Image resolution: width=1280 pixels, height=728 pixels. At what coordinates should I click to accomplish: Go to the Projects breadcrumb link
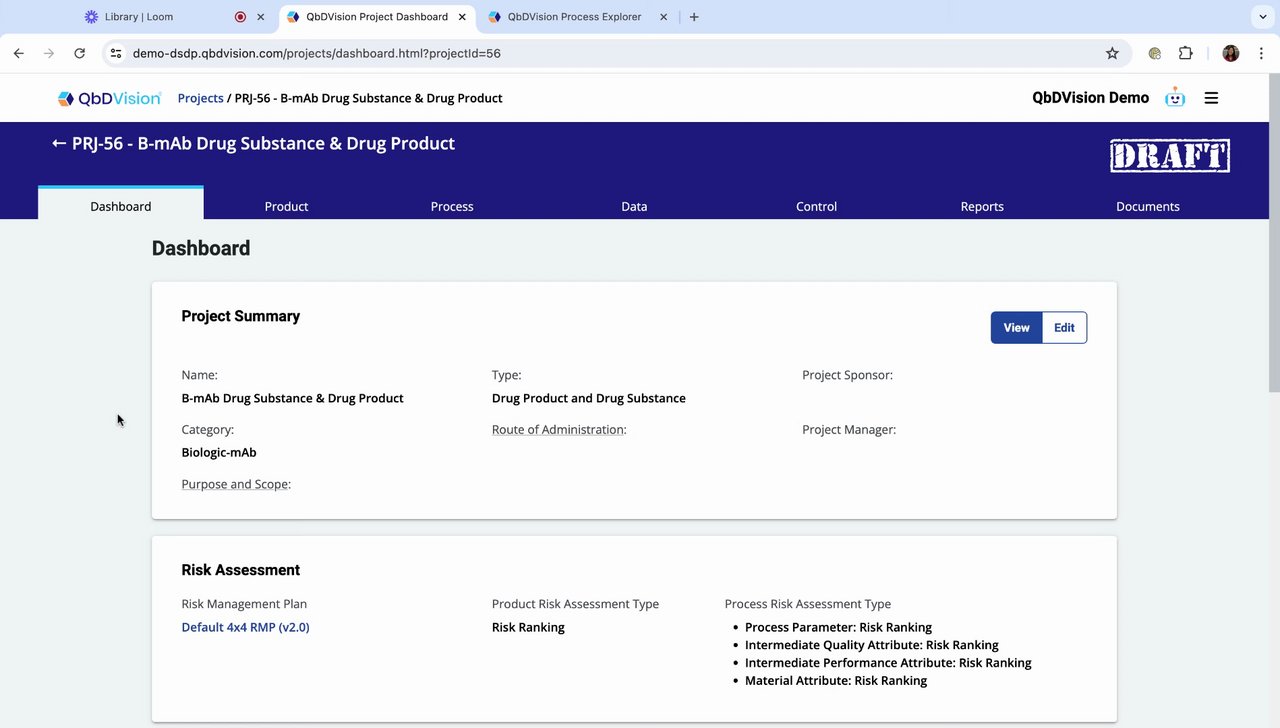(x=200, y=98)
